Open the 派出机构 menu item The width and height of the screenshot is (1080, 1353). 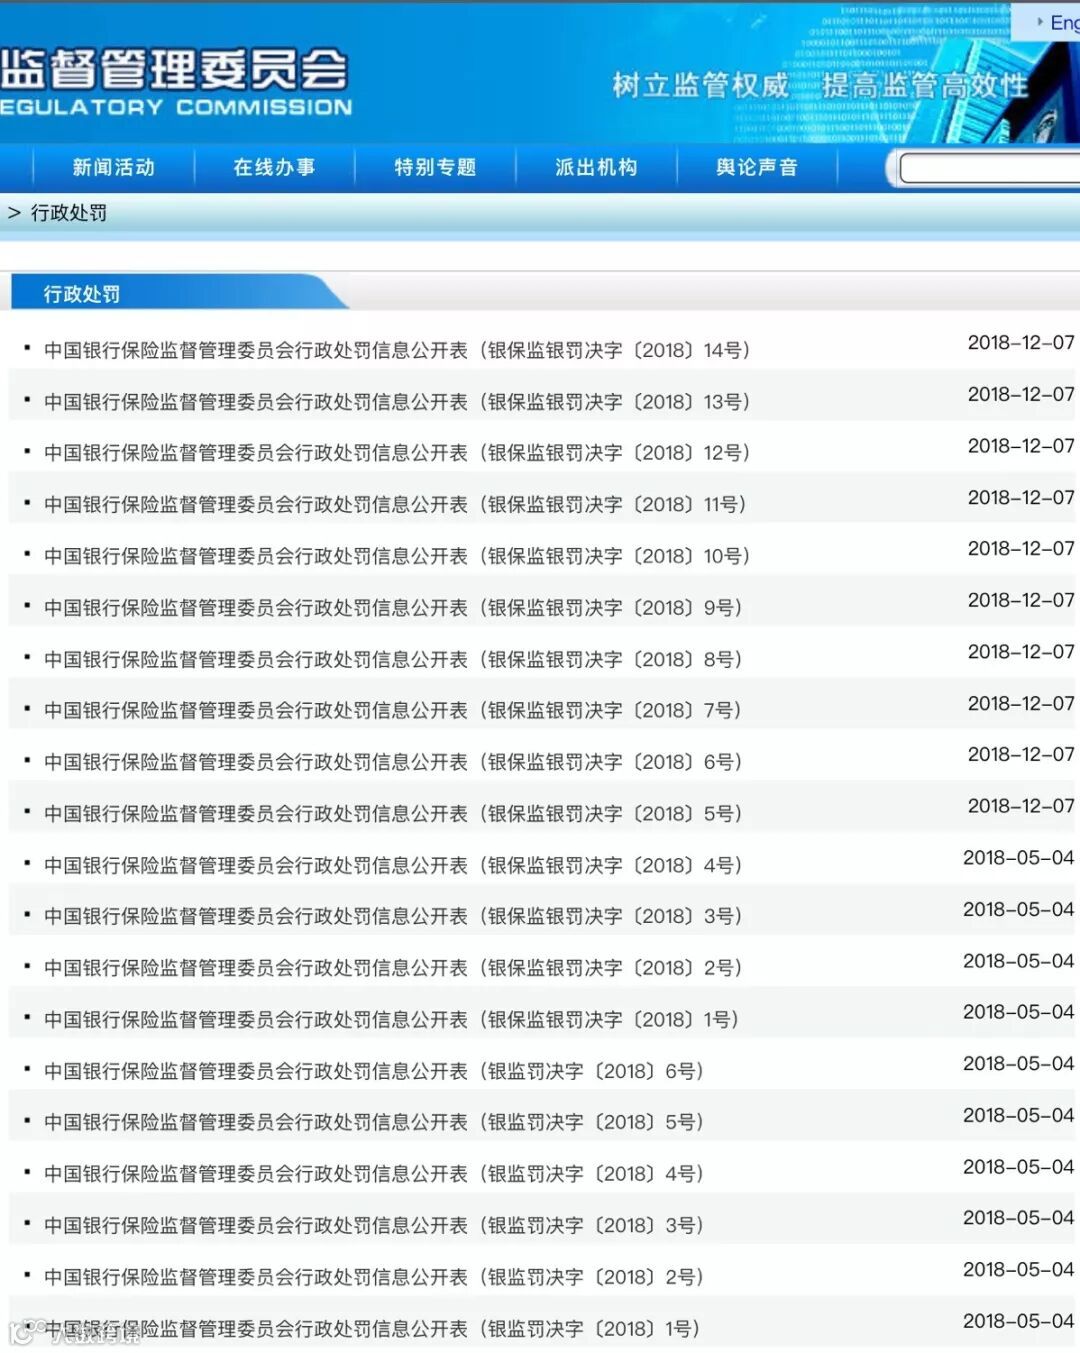click(x=596, y=167)
